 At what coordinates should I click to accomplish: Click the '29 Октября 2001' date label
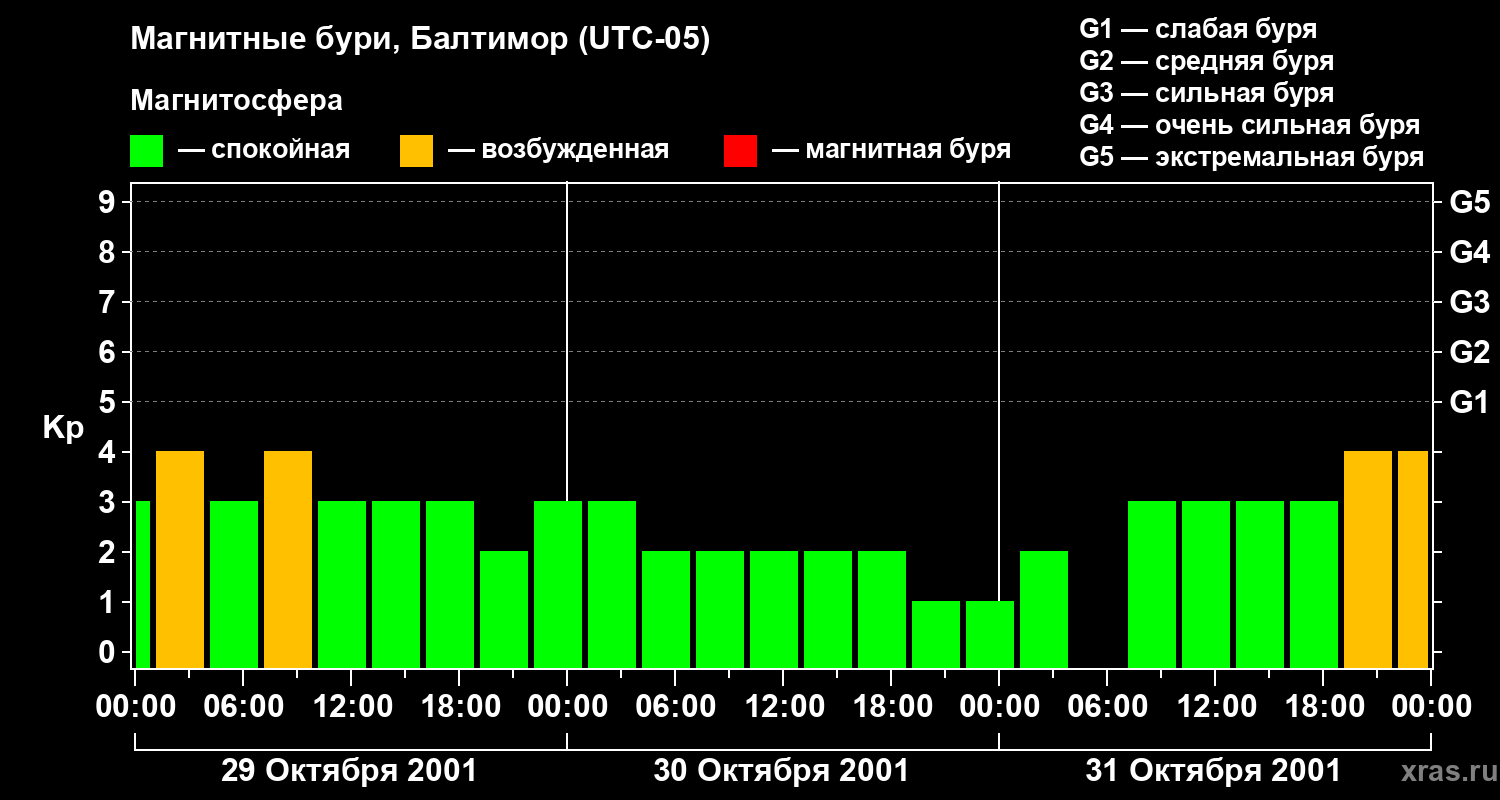(349, 771)
